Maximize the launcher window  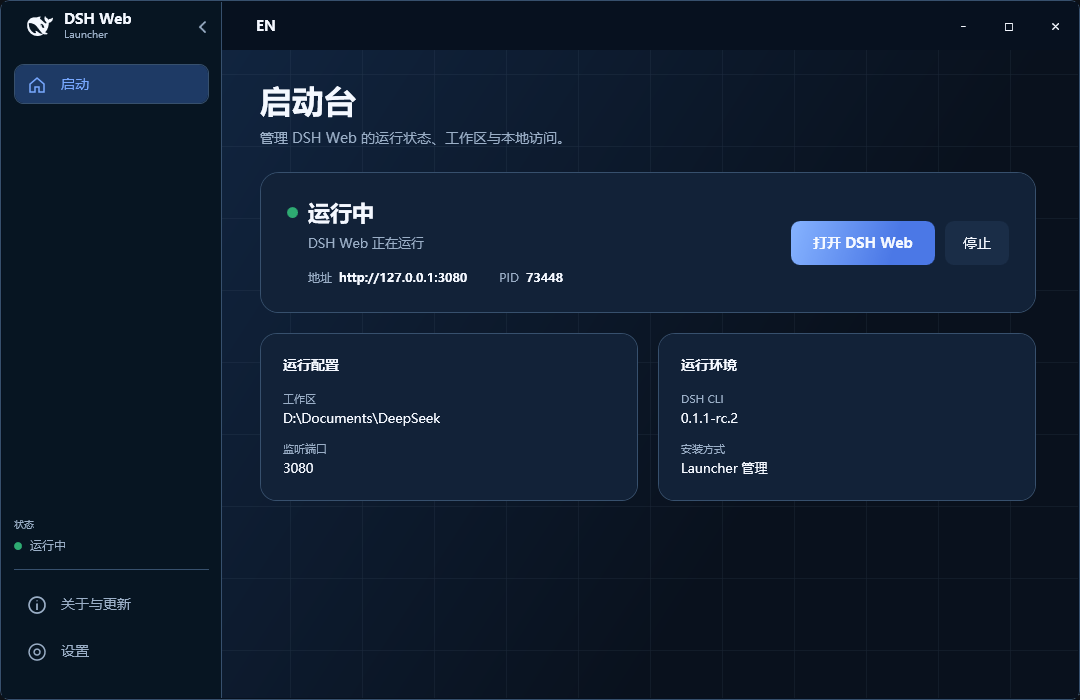point(1009,27)
